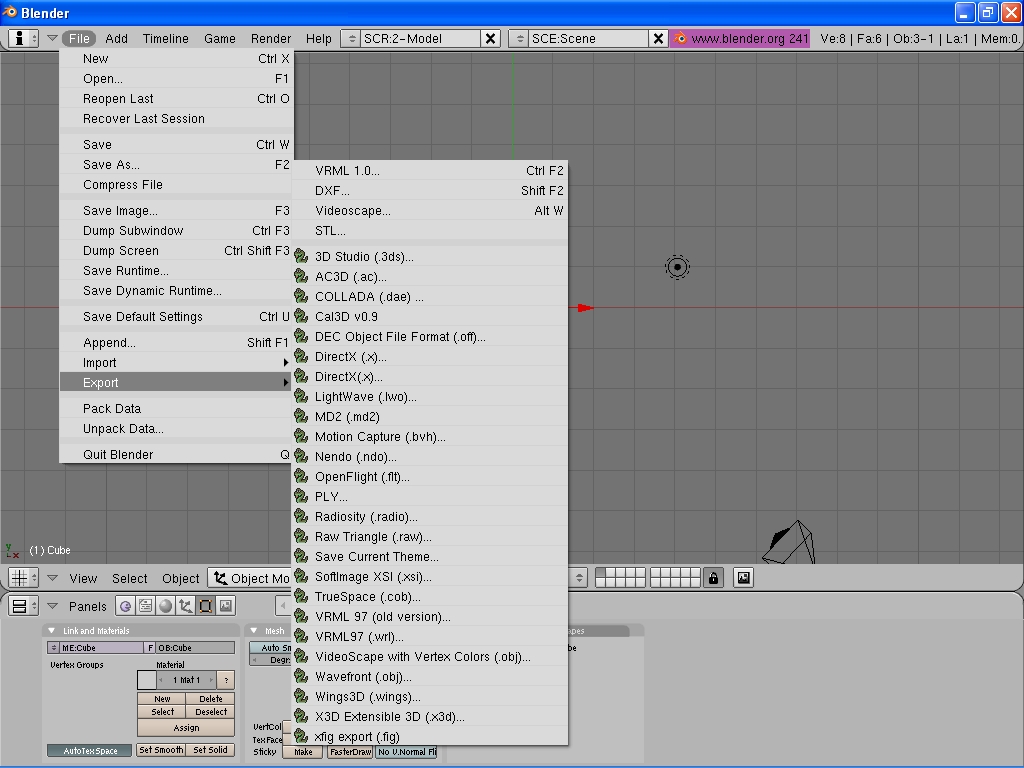Select the lamp object in viewport

(677, 267)
